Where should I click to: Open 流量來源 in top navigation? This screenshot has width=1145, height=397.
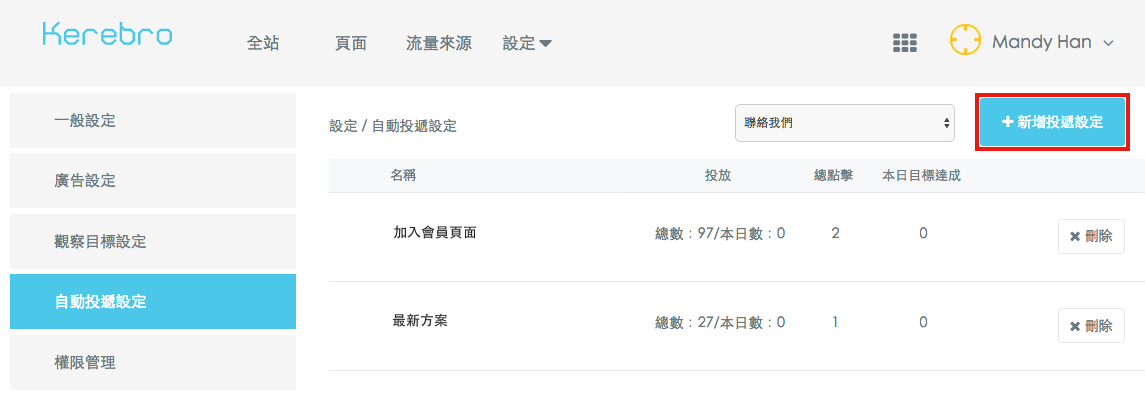pyautogui.click(x=439, y=44)
